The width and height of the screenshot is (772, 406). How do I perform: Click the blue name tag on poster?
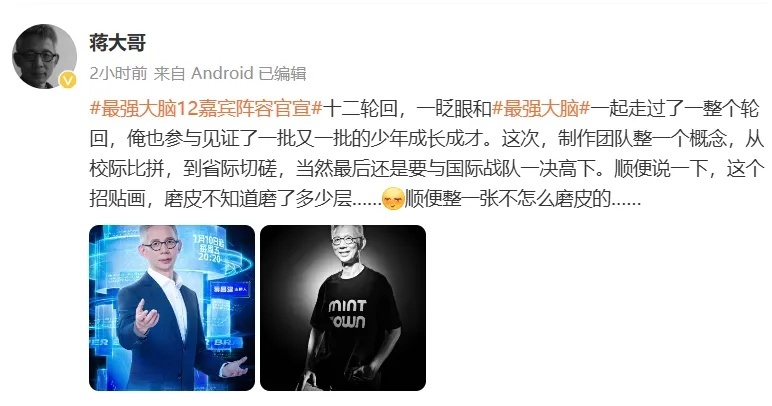[230, 289]
